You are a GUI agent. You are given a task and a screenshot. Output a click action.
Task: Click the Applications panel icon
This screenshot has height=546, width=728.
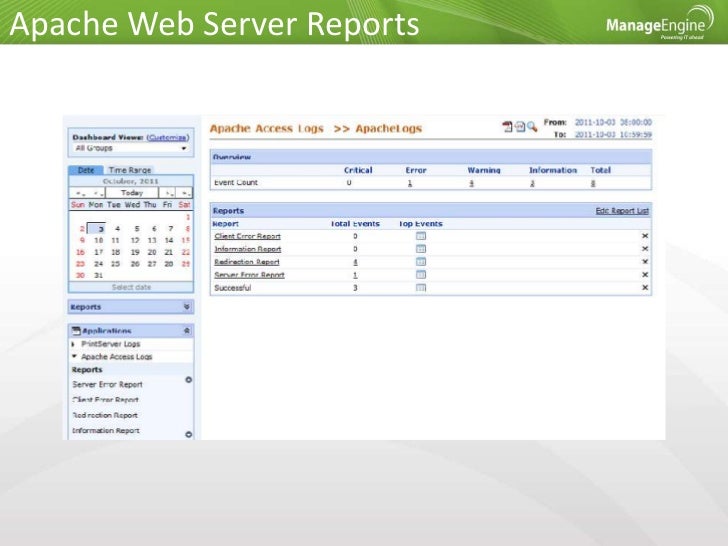coord(76,331)
